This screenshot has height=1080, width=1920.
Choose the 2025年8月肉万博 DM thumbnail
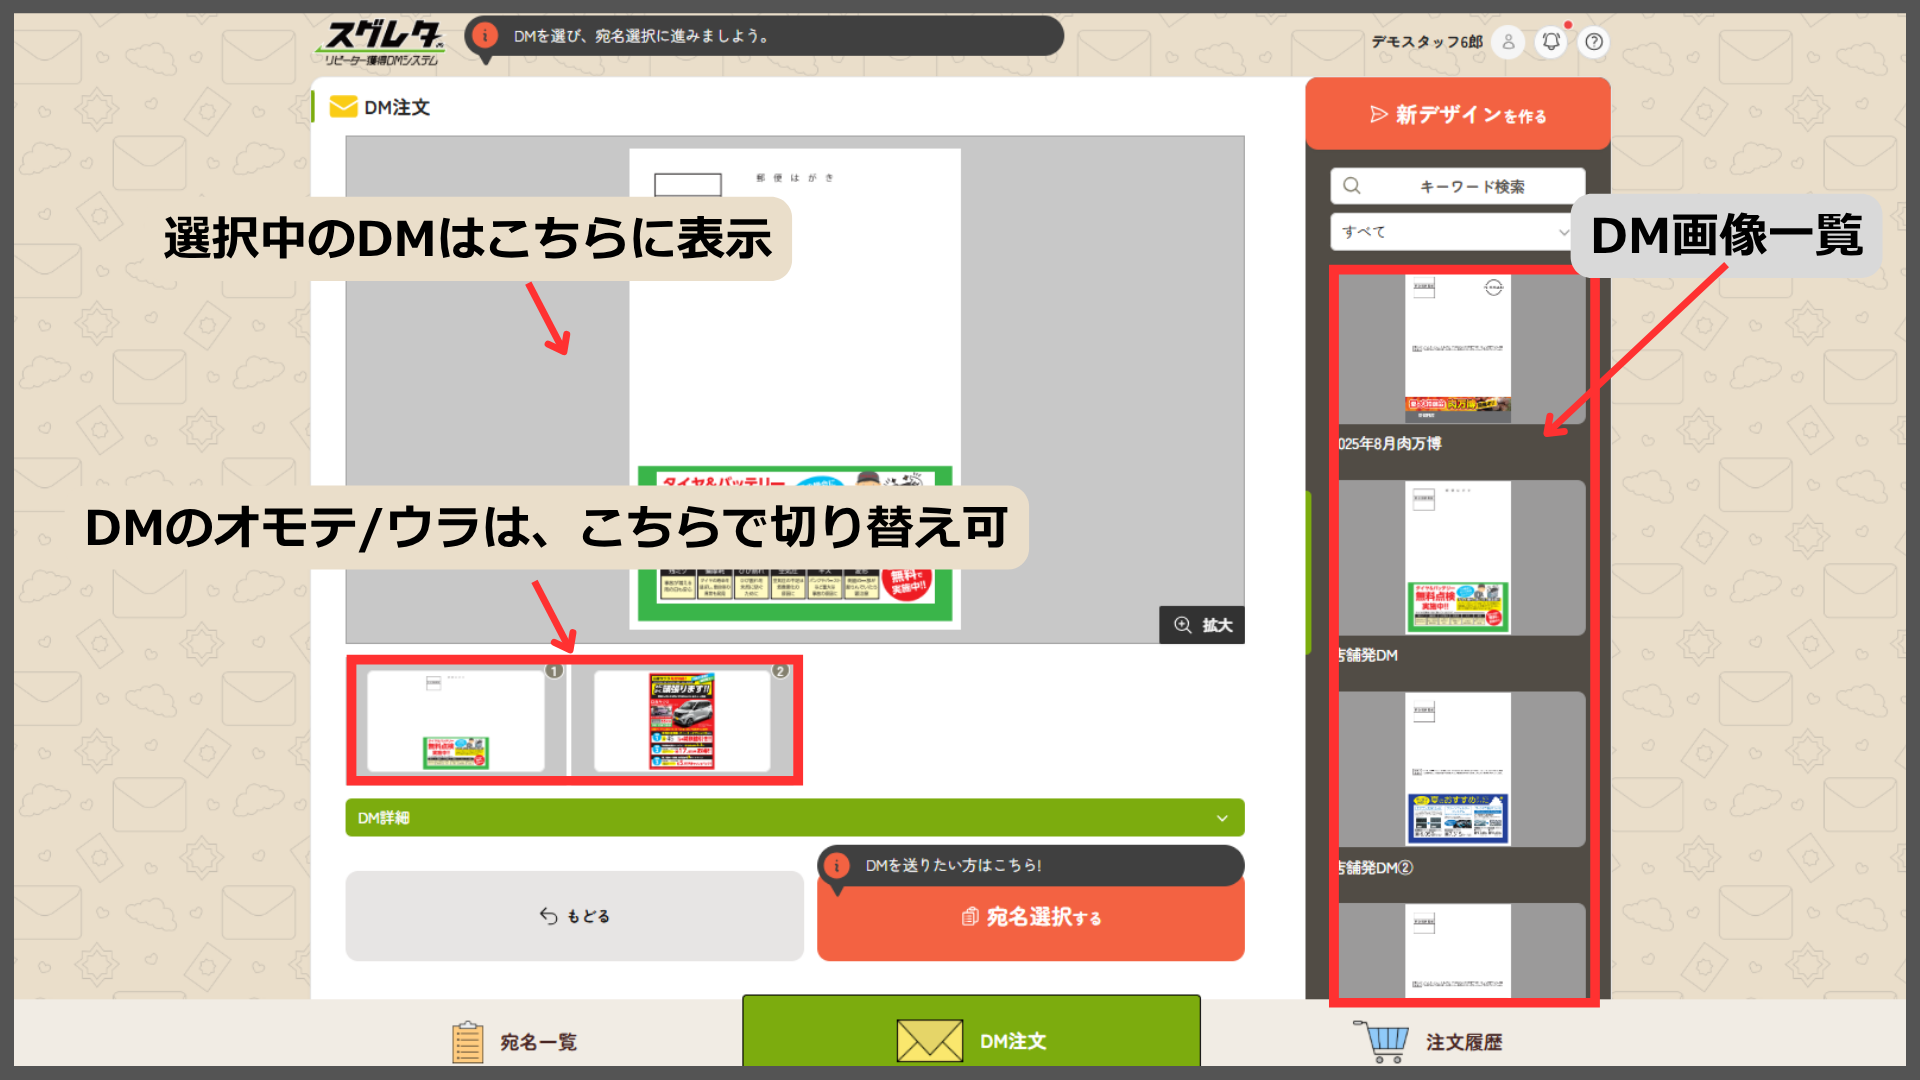click(x=1458, y=348)
